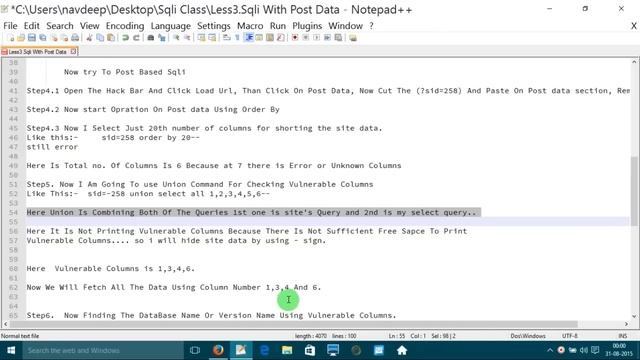This screenshot has width=640, height=360.
Task: Expand hidden tray icons chevron
Action: coord(549,350)
